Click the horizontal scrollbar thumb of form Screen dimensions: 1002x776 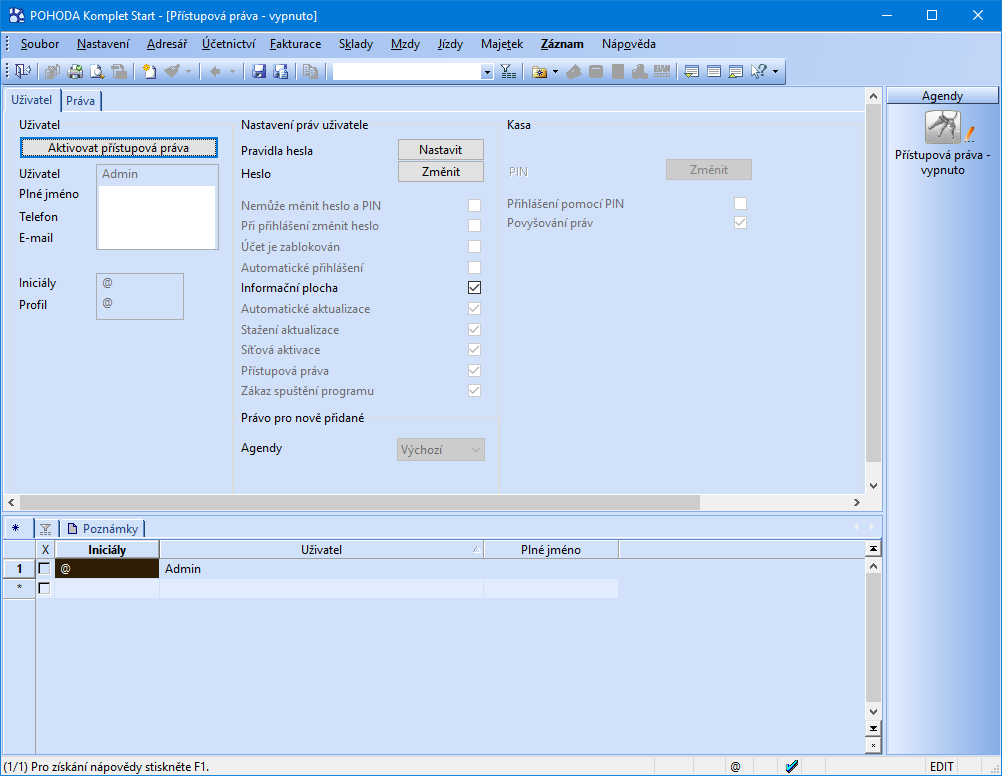pos(359,502)
